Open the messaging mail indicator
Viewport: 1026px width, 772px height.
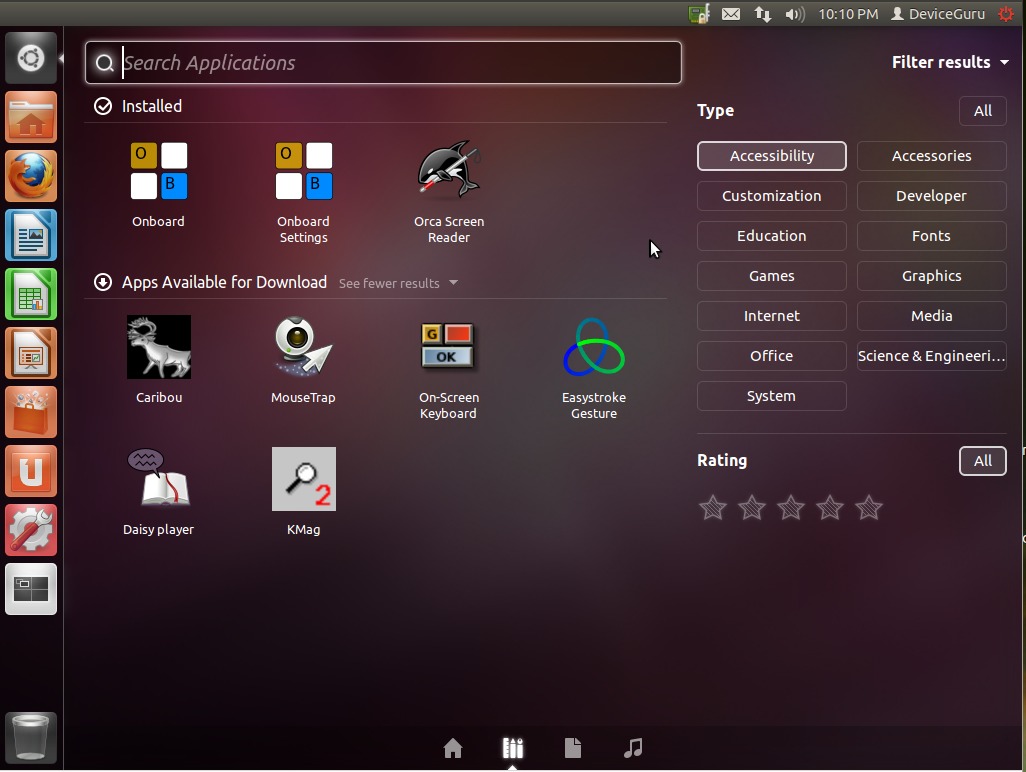731,14
